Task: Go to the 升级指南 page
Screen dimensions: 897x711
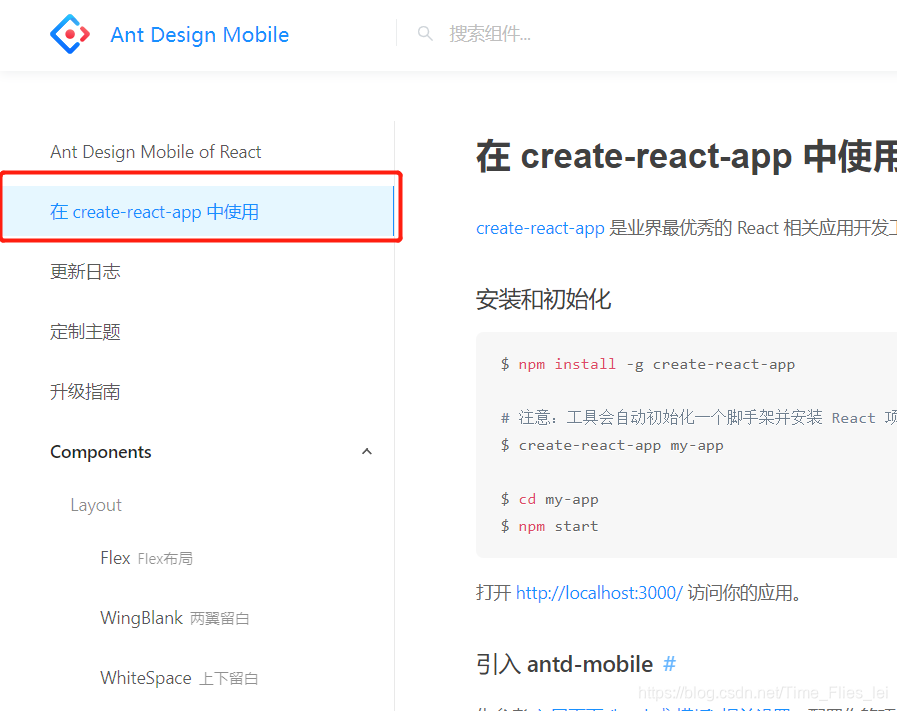Action: coord(85,392)
